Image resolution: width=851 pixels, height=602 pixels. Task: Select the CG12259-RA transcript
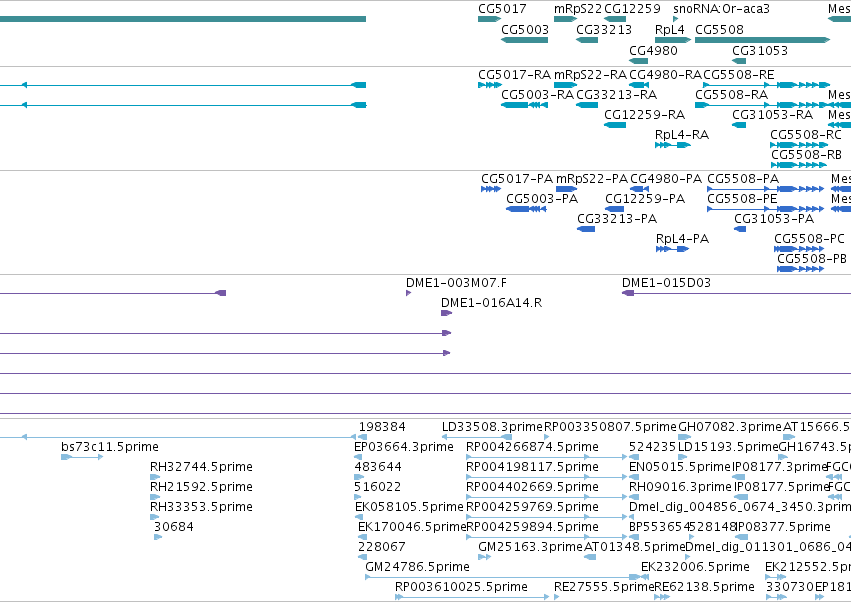[615, 125]
